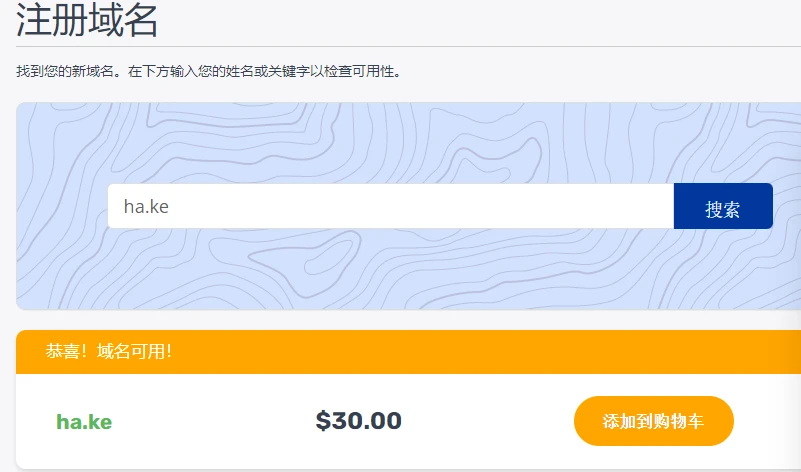Image resolution: width=801 pixels, height=472 pixels.
Task: Submit the domain lookup with 搜索
Action: [x=723, y=207]
